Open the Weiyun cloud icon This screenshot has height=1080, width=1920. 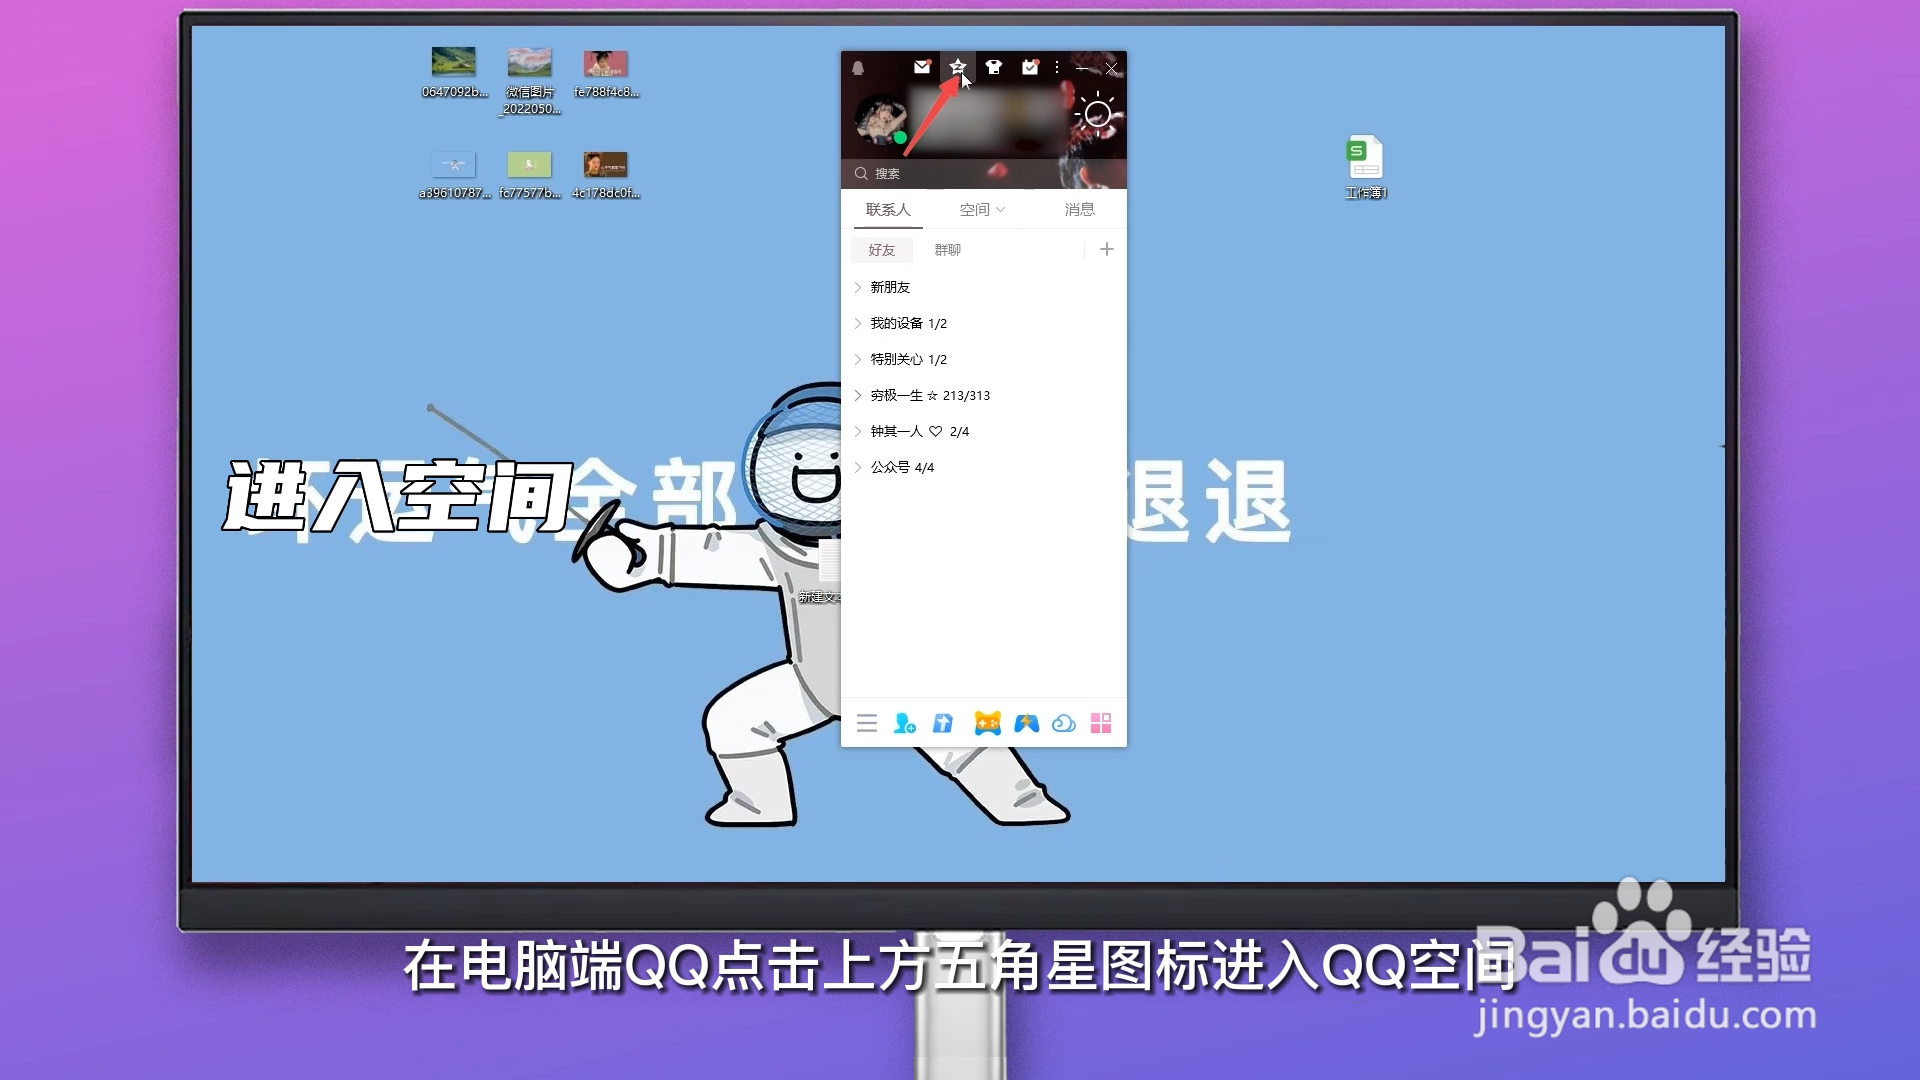pos(1064,723)
